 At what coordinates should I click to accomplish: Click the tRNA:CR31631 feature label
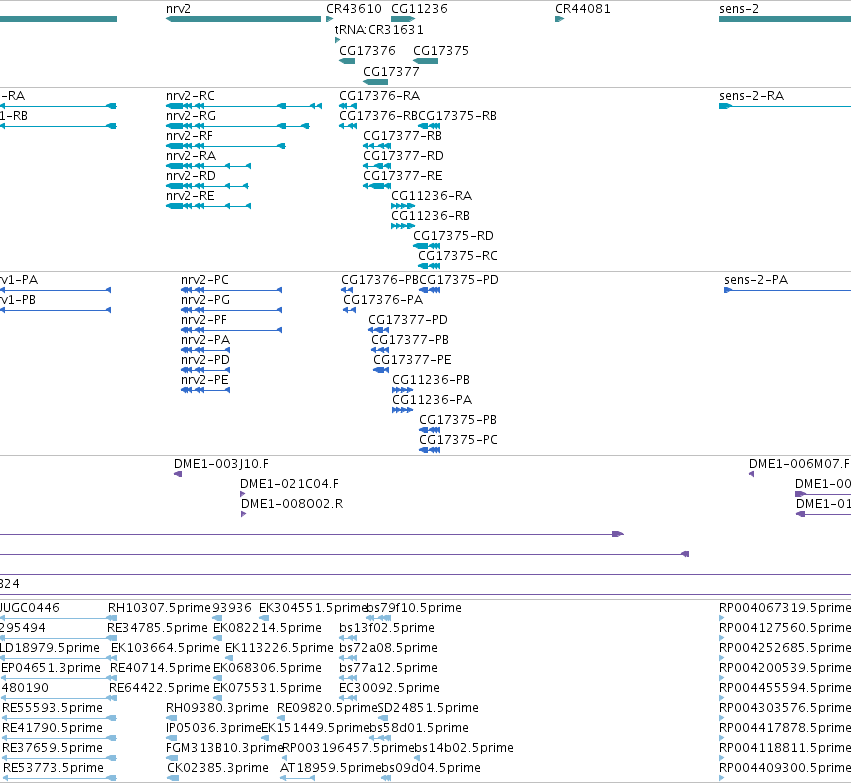(379, 30)
